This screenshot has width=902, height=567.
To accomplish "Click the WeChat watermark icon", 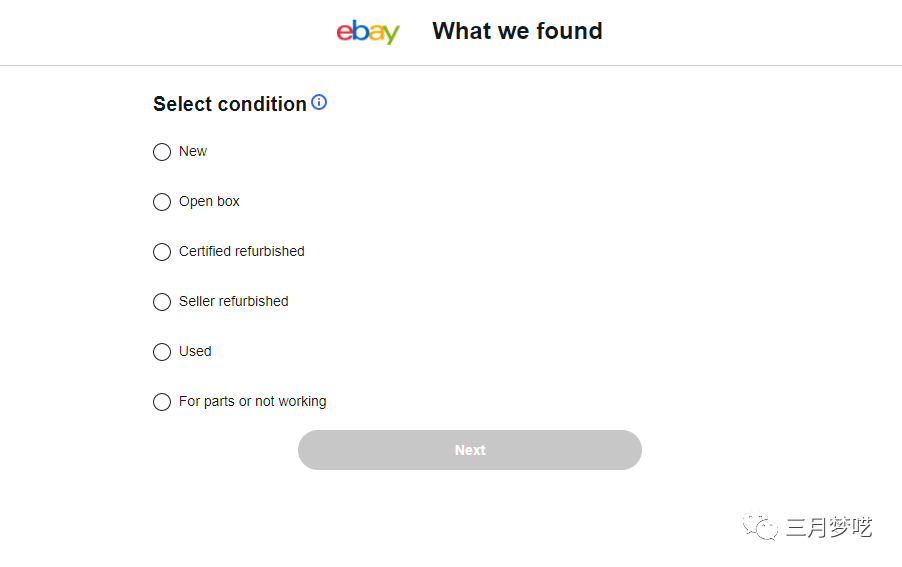I will tap(760, 527).
